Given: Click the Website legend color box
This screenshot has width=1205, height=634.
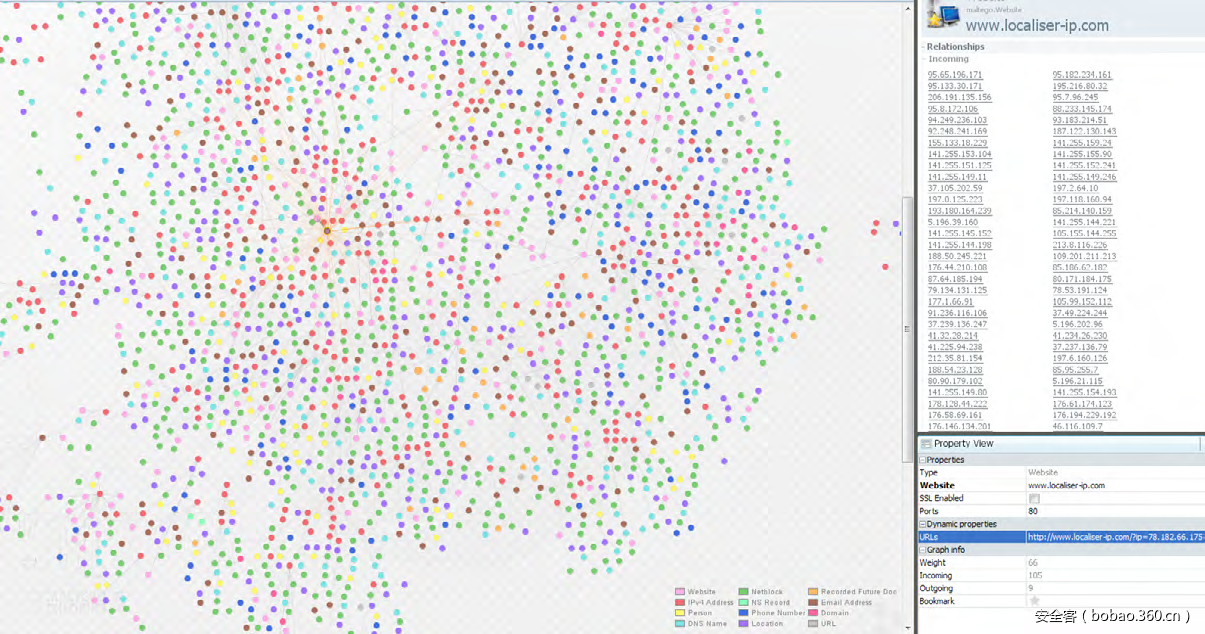Looking at the screenshot, I should click(x=680, y=592).
